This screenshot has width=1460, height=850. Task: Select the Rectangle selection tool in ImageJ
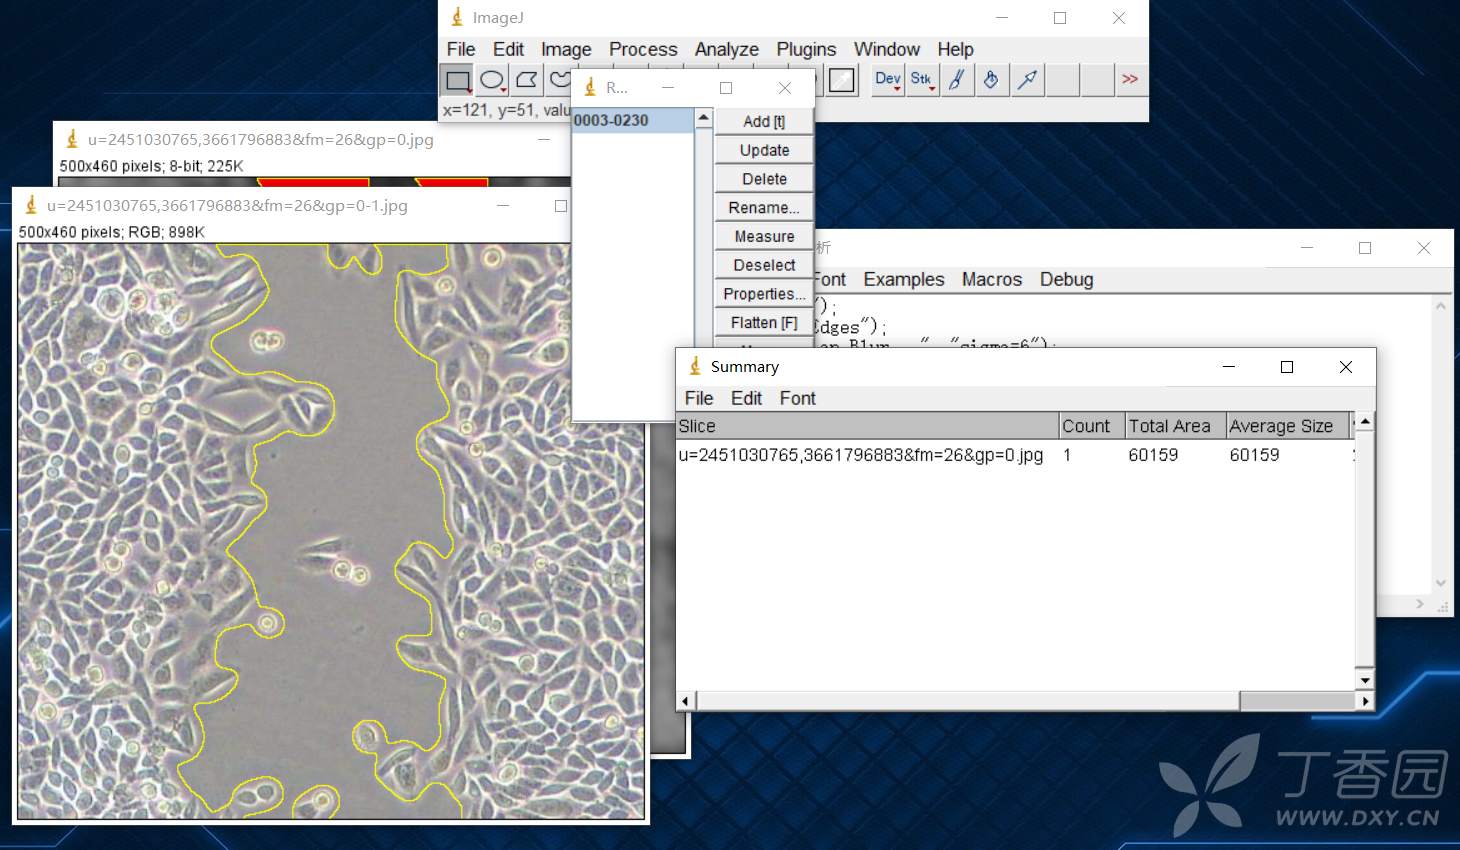pyautogui.click(x=458, y=80)
